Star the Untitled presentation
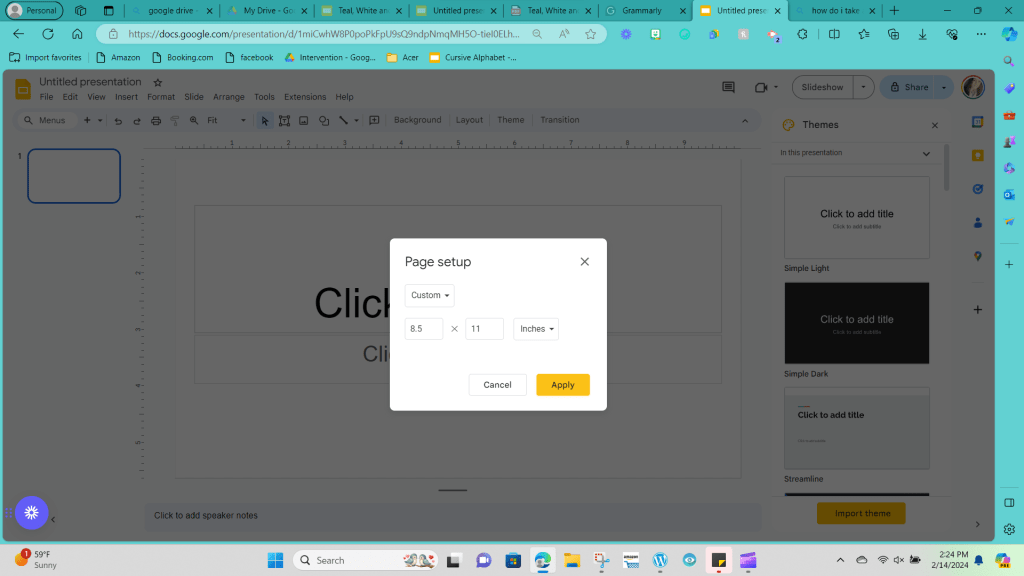1024x576 pixels. [157, 82]
